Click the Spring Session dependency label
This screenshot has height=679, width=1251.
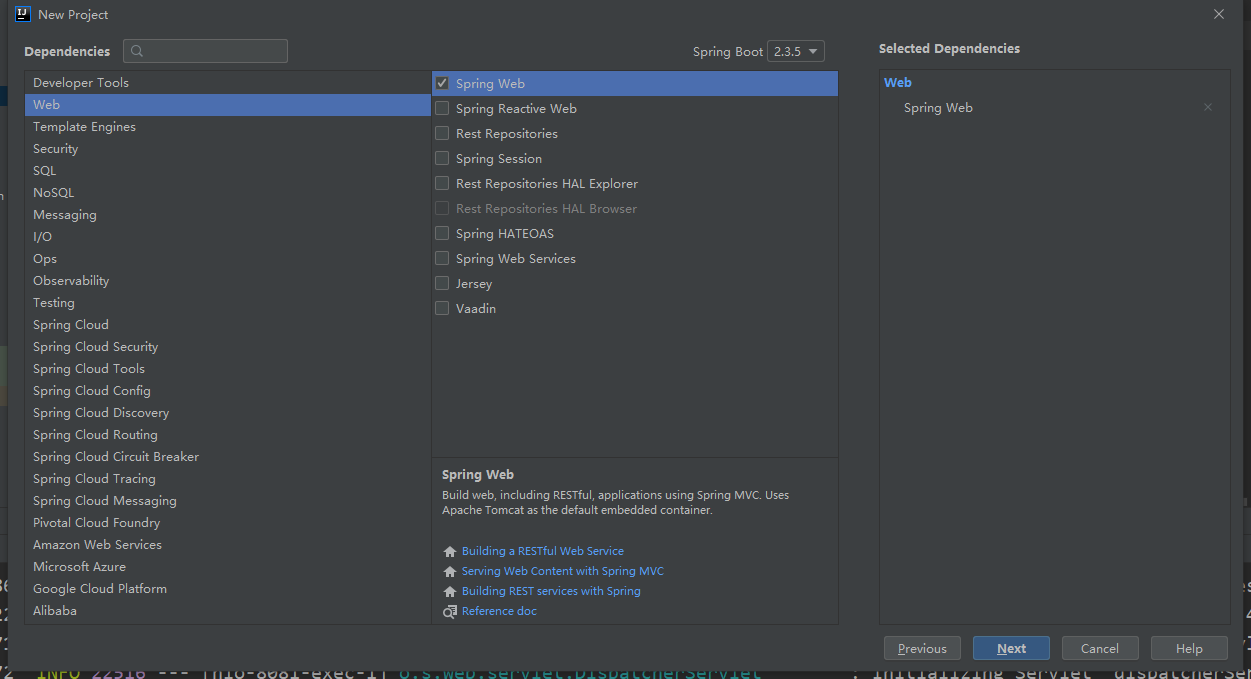pyautogui.click(x=499, y=158)
